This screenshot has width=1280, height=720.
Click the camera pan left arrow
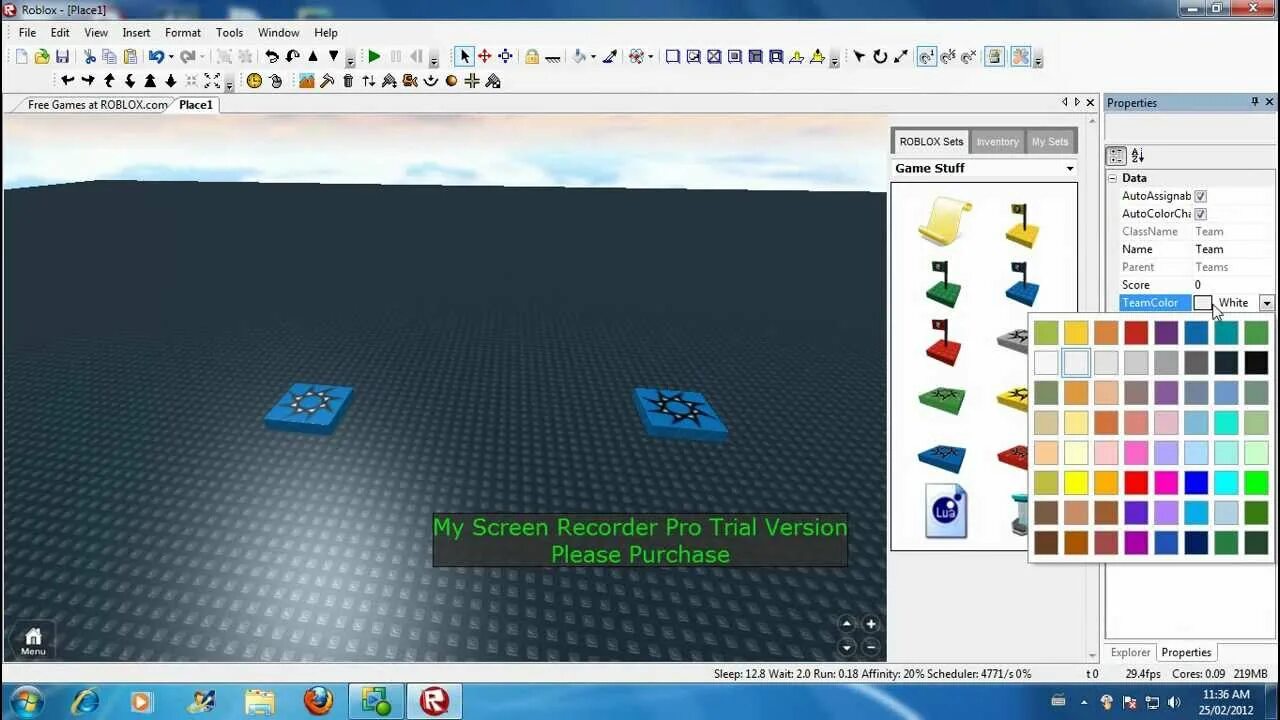pyautogui.click(x=67, y=81)
